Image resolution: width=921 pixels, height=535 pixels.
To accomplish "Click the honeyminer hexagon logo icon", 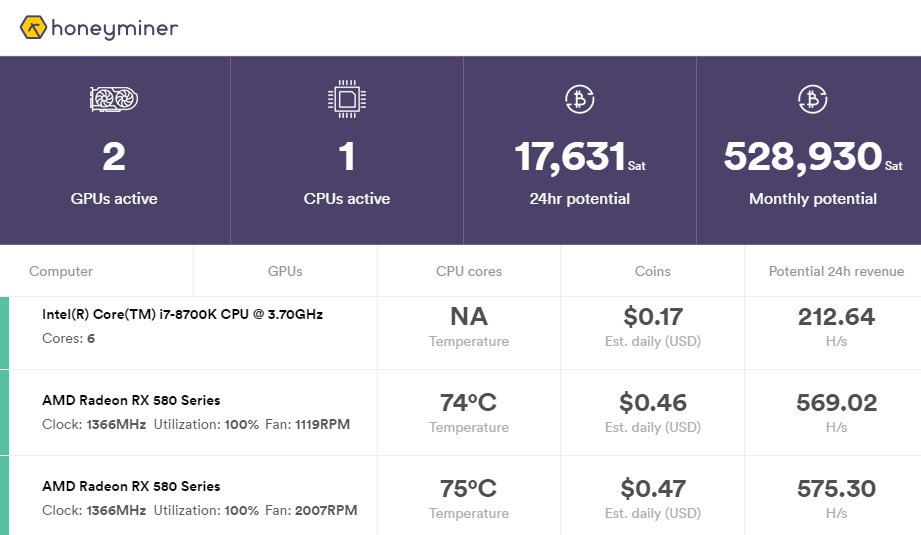I will [x=33, y=28].
